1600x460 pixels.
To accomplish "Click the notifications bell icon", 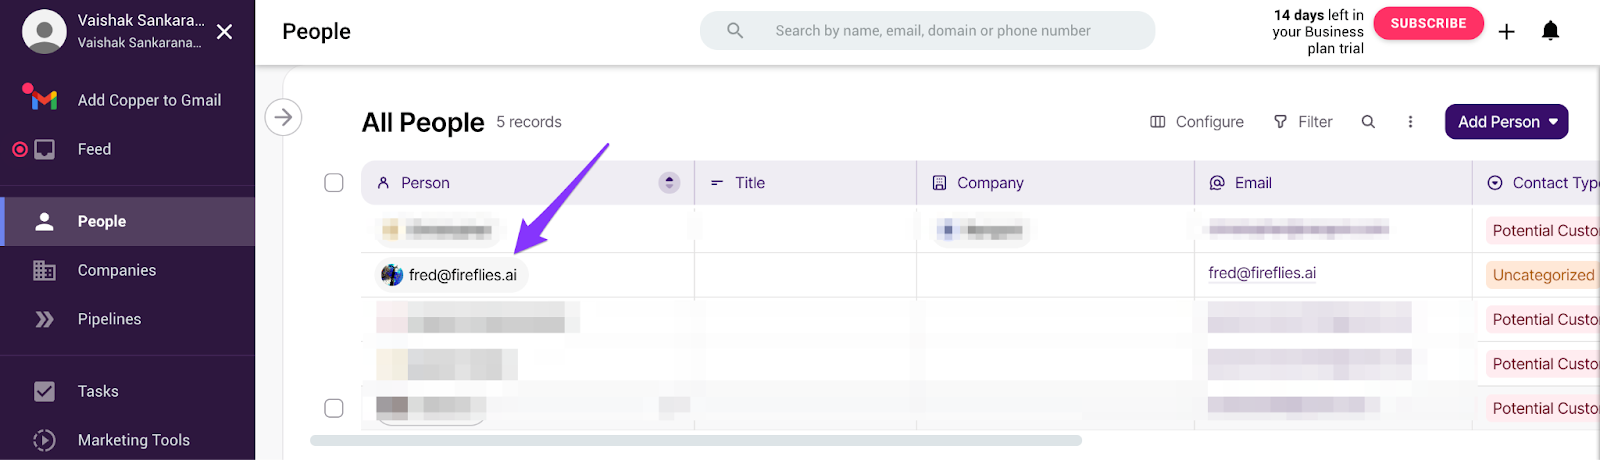I will click(x=1550, y=31).
